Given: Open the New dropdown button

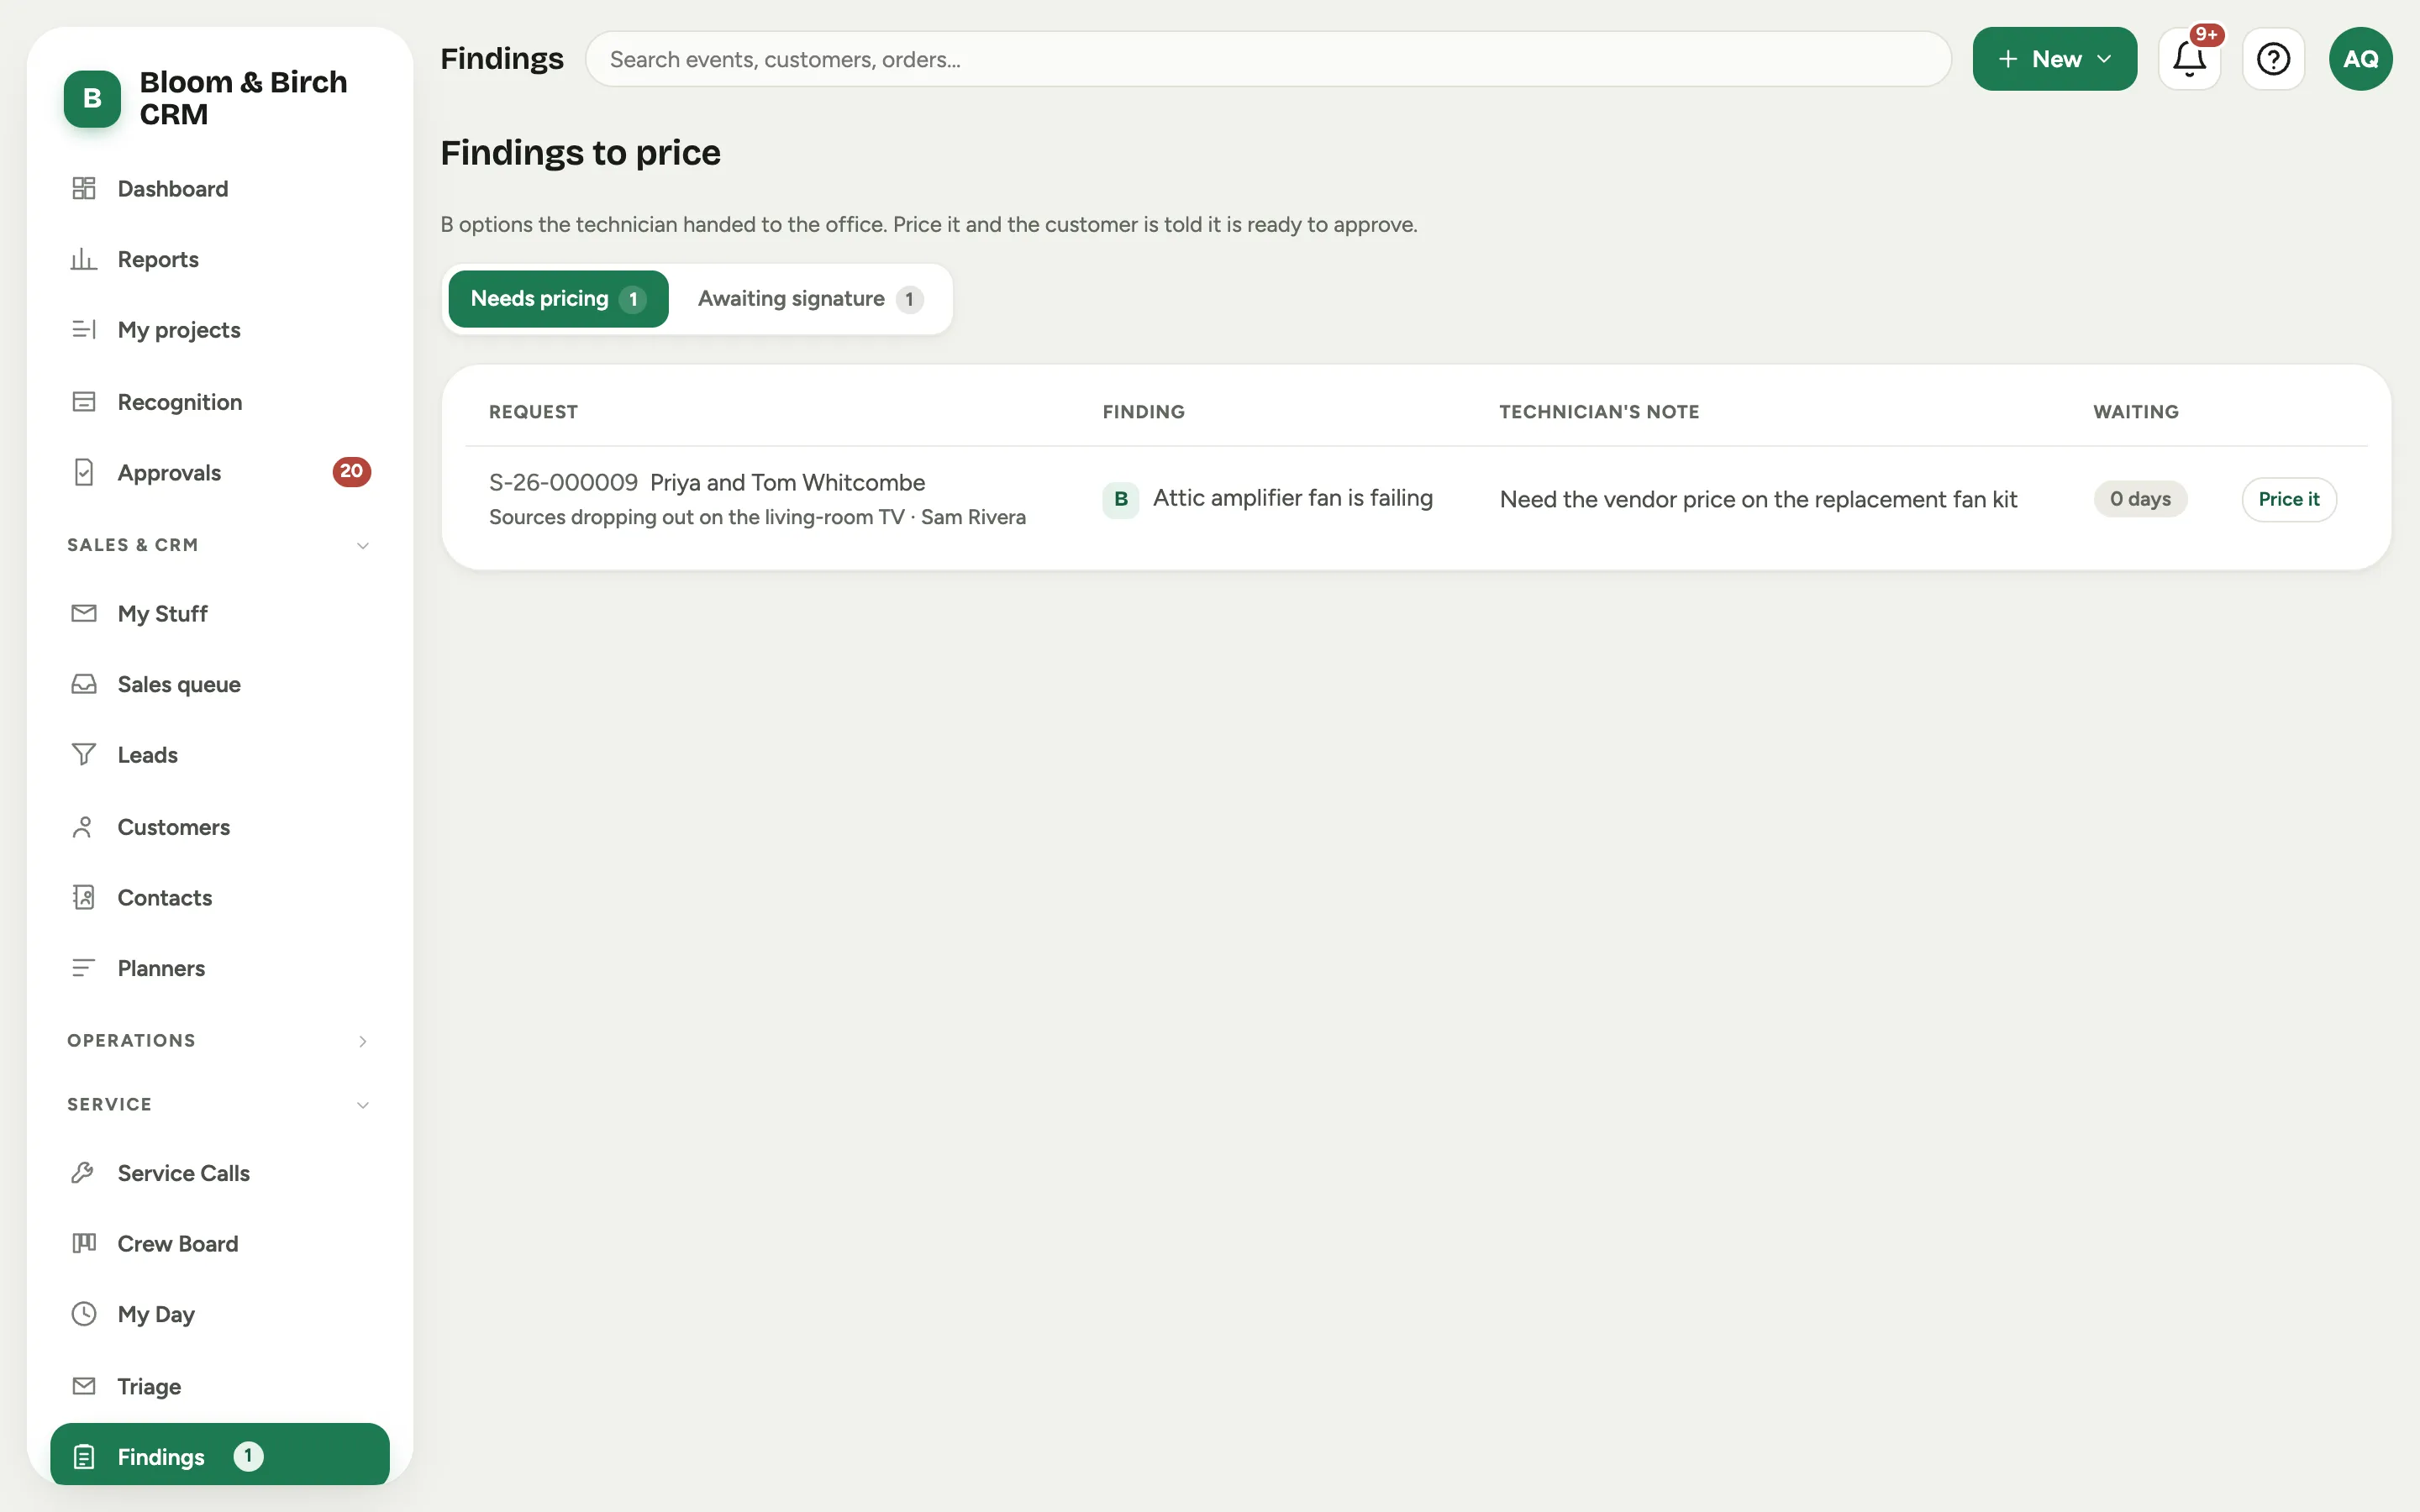Looking at the screenshot, I should [2054, 59].
